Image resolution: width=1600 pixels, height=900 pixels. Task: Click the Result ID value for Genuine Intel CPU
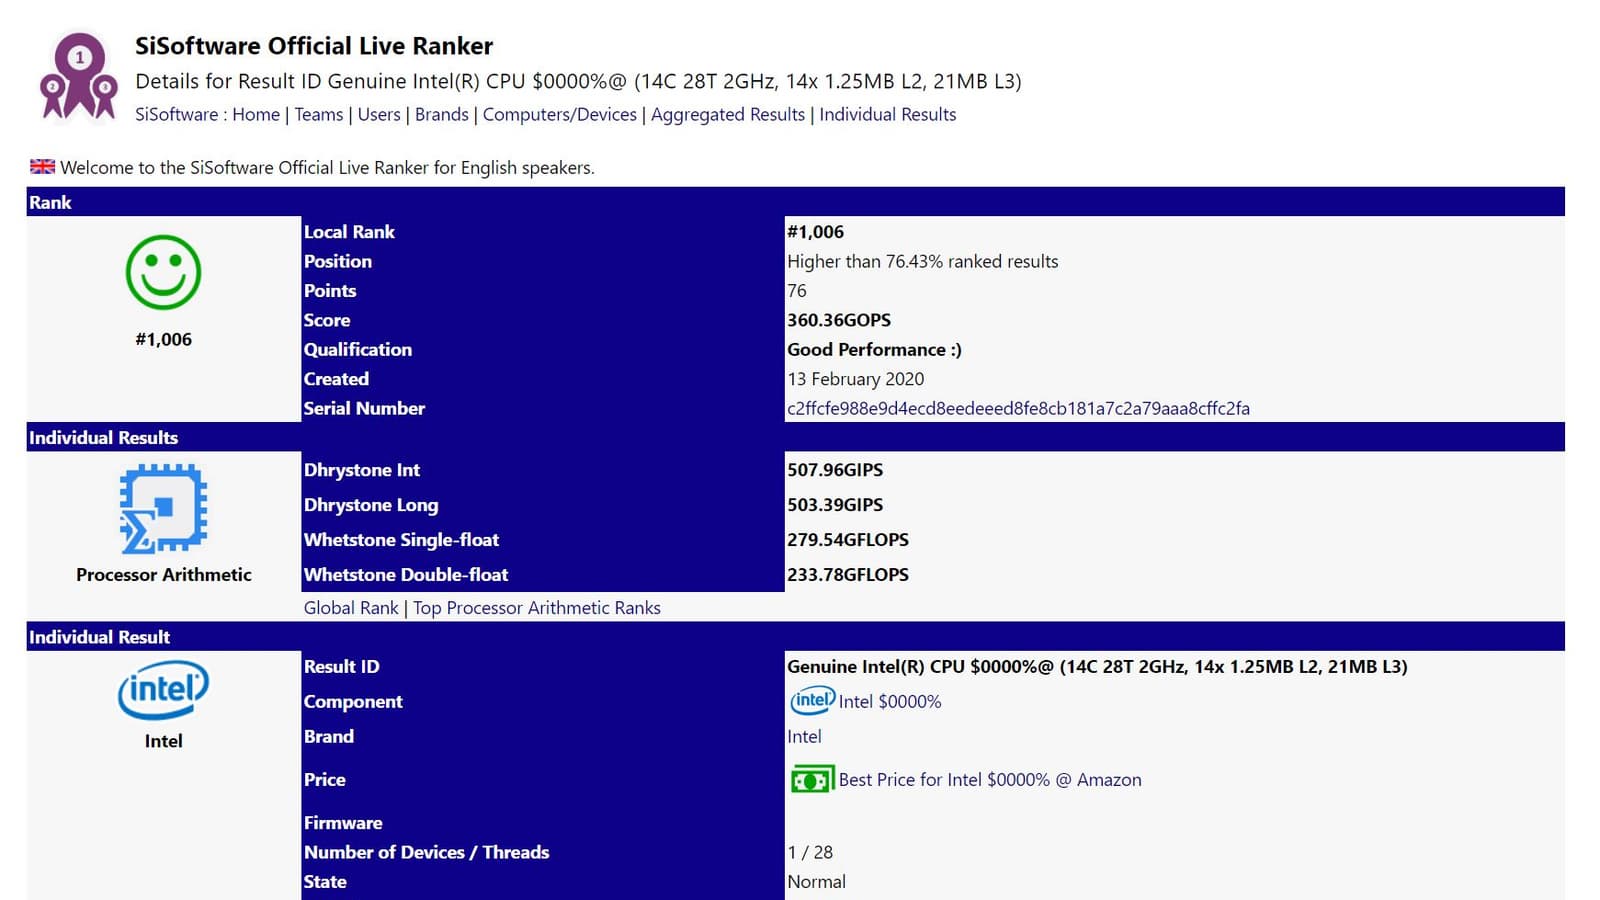click(1097, 667)
